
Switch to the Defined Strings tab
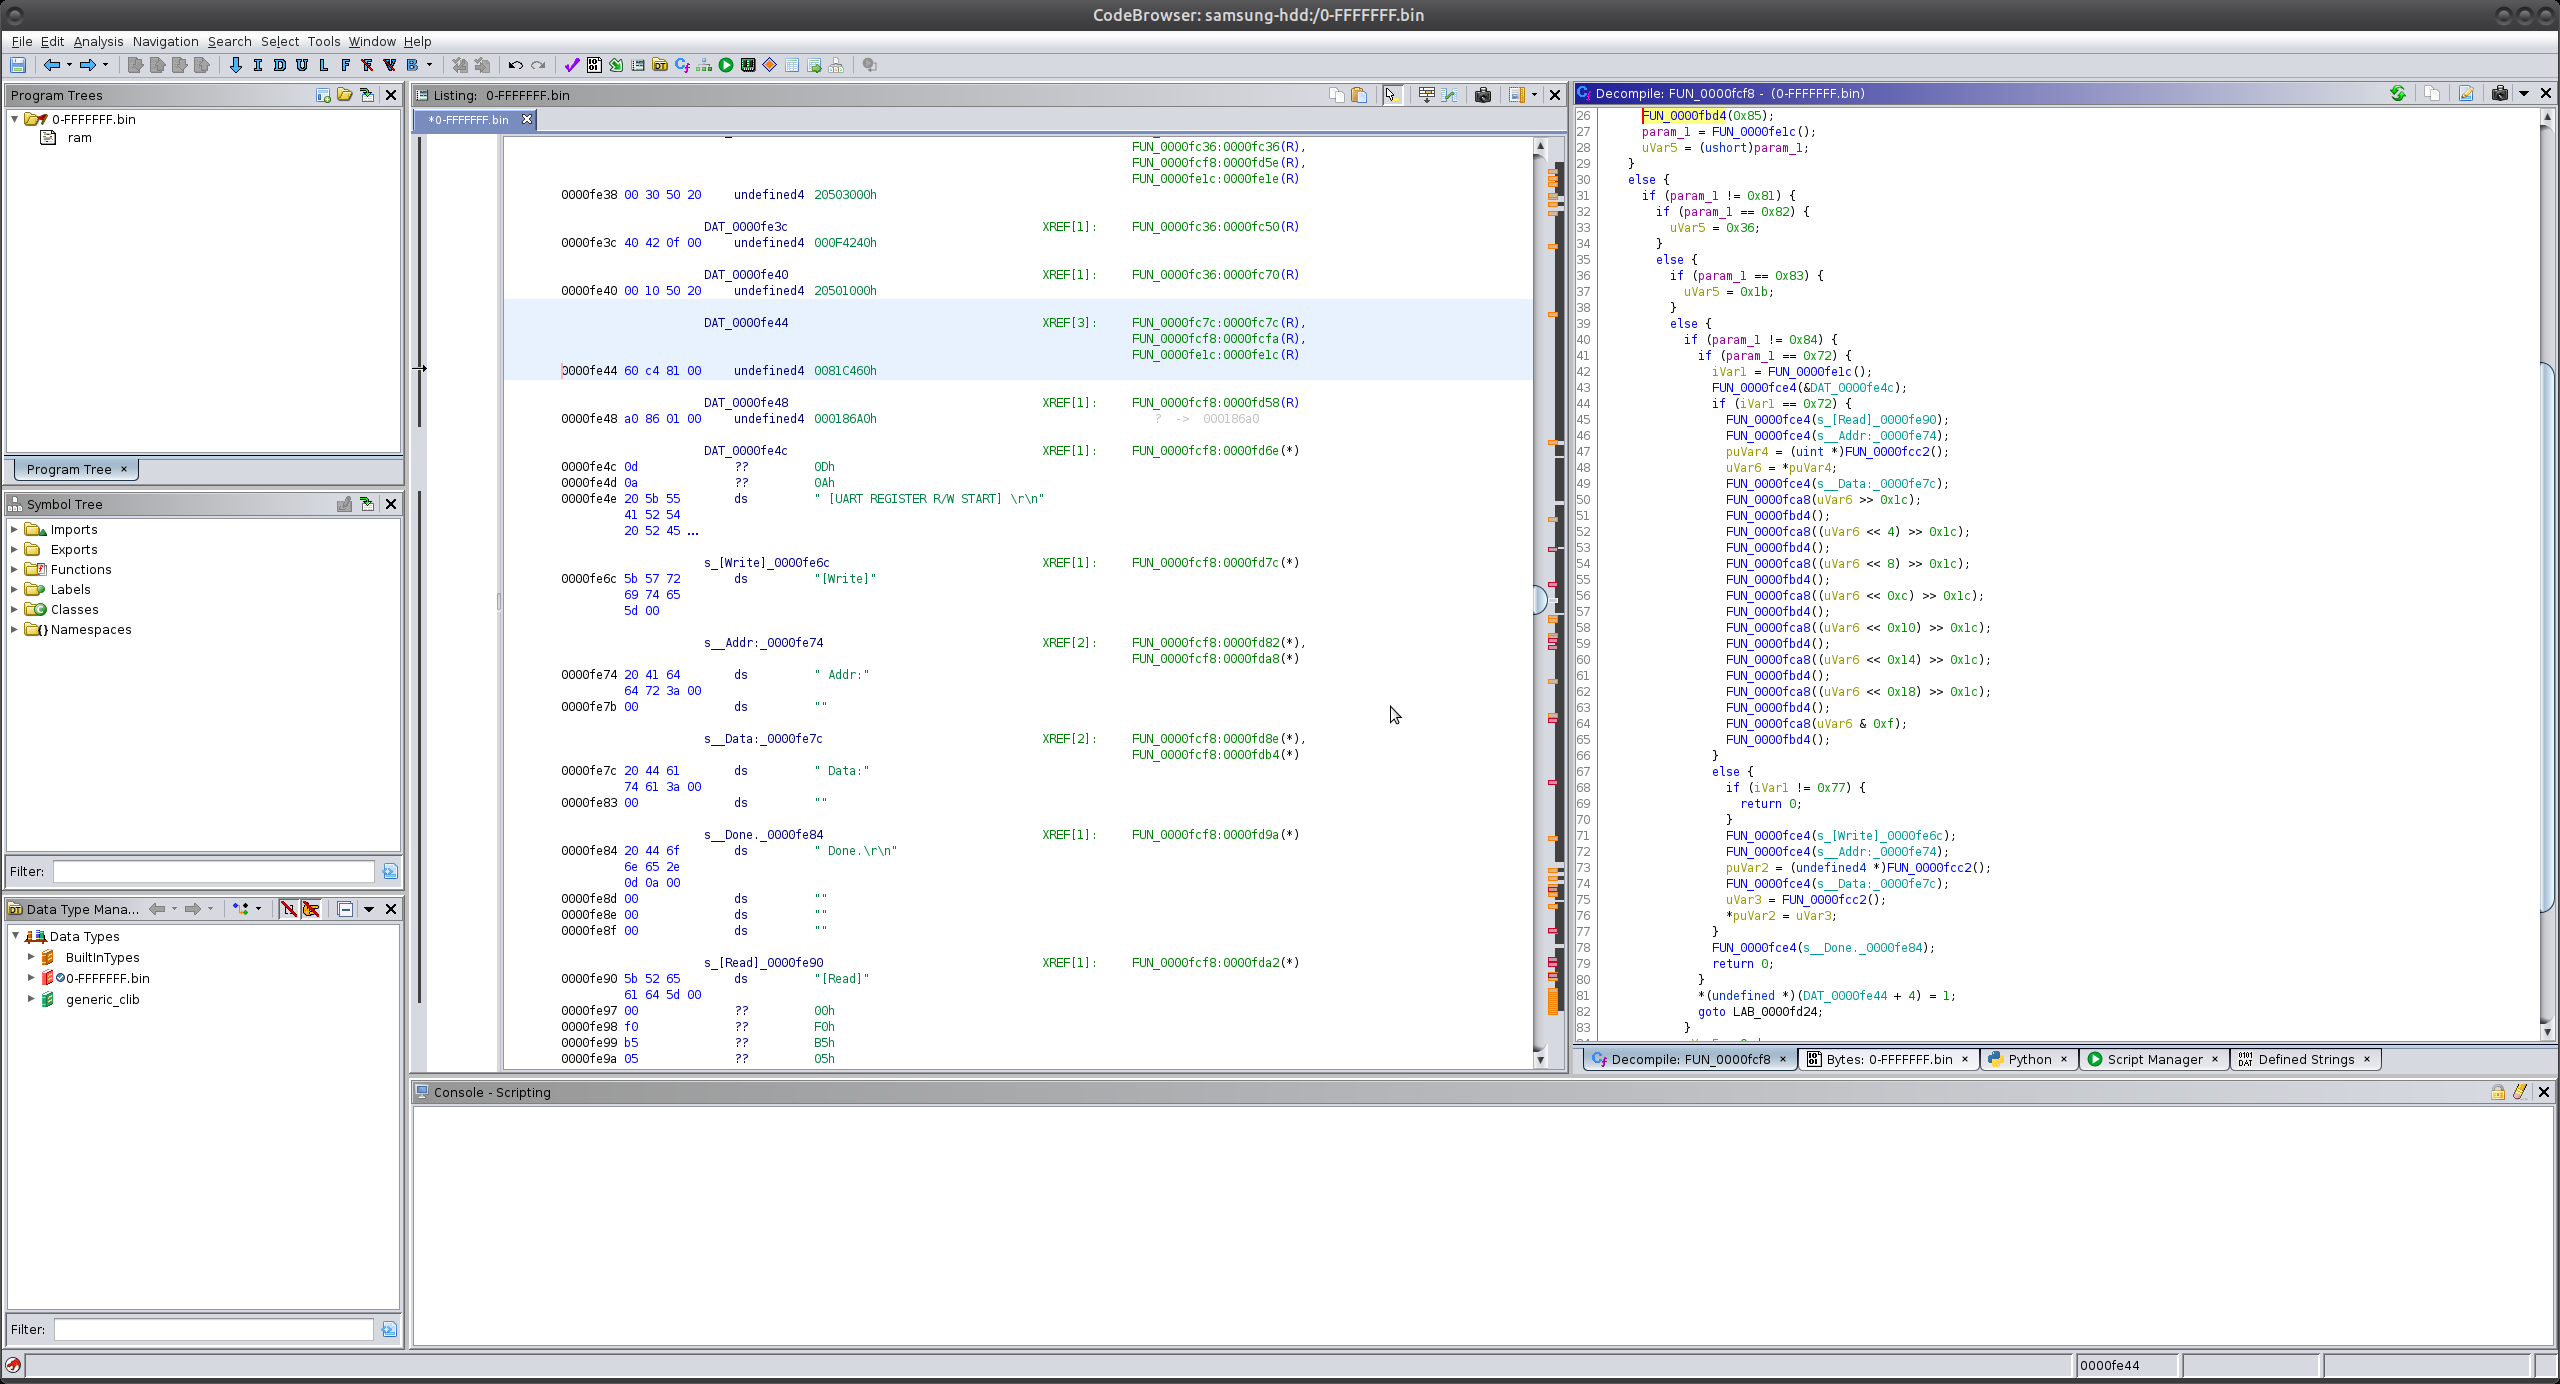2305,1059
